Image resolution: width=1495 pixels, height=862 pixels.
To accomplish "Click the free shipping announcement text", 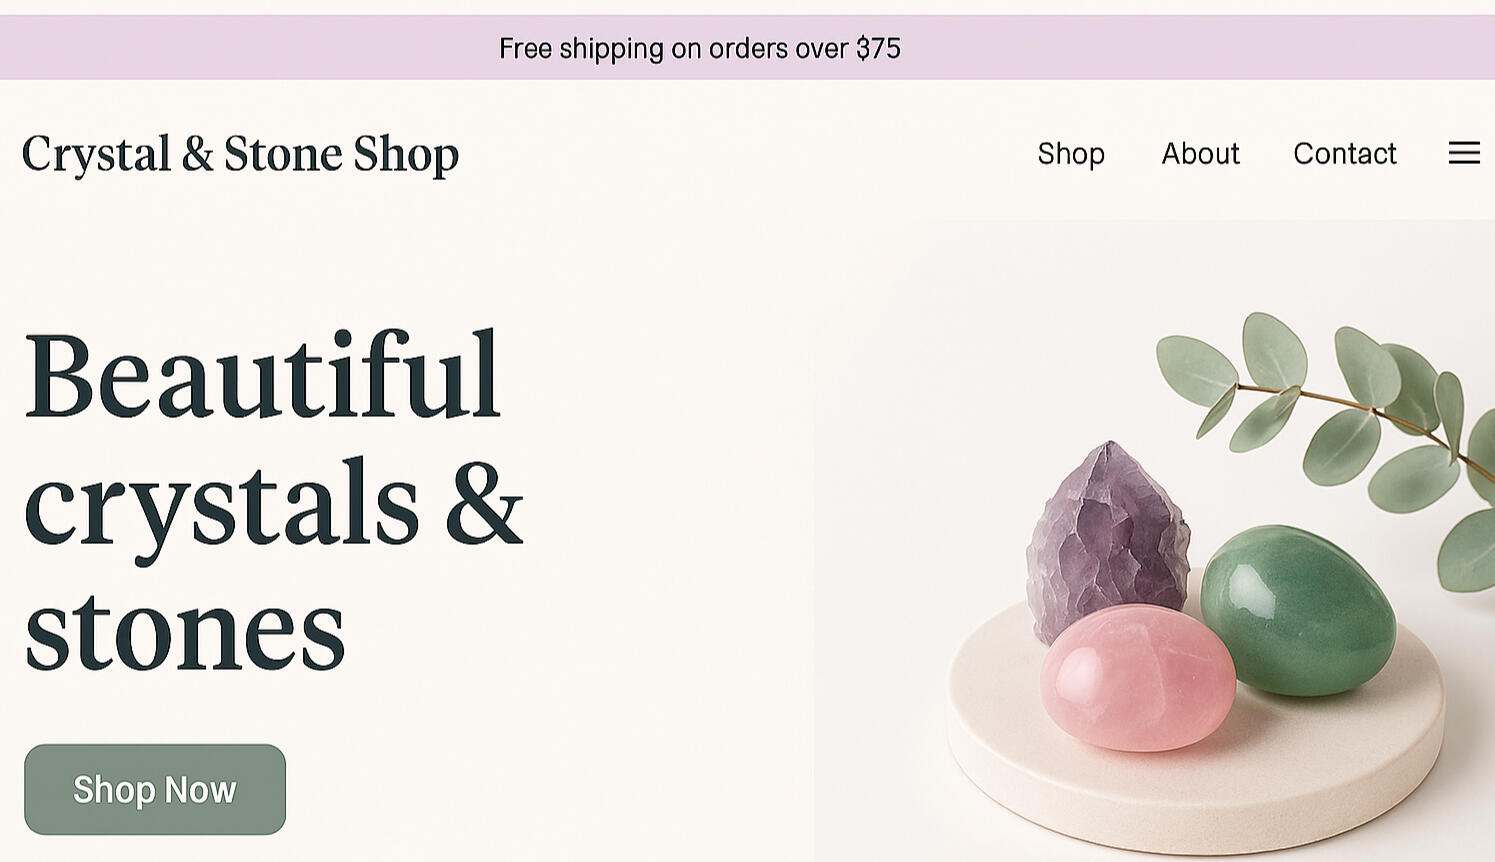I will [699, 48].
